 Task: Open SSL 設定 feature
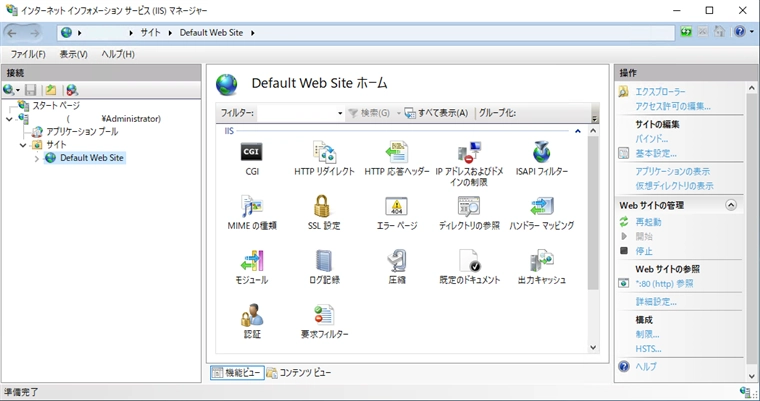[324, 213]
